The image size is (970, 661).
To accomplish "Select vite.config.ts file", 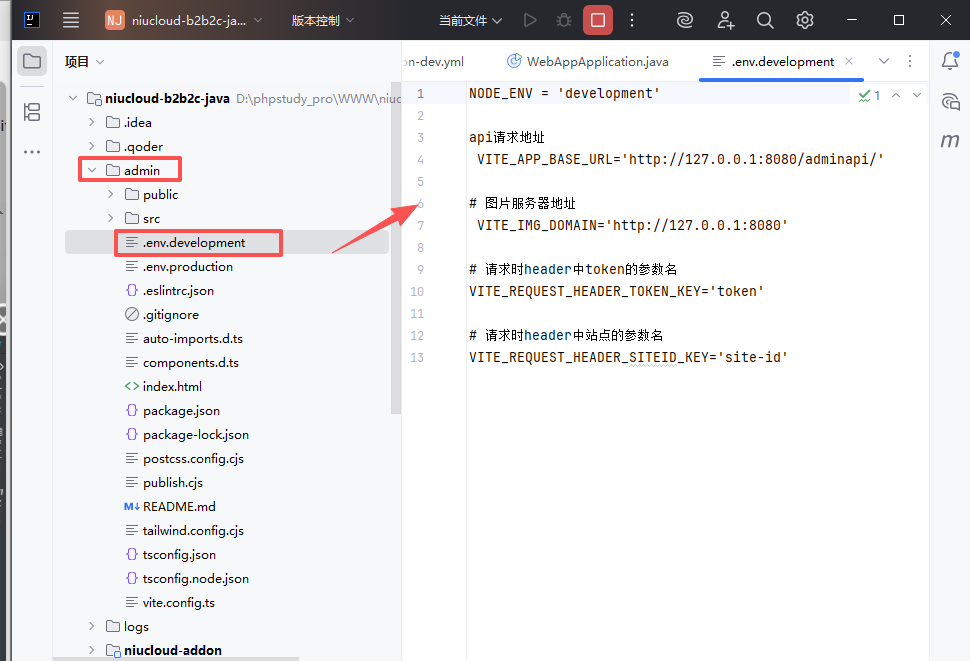I will 178,602.
